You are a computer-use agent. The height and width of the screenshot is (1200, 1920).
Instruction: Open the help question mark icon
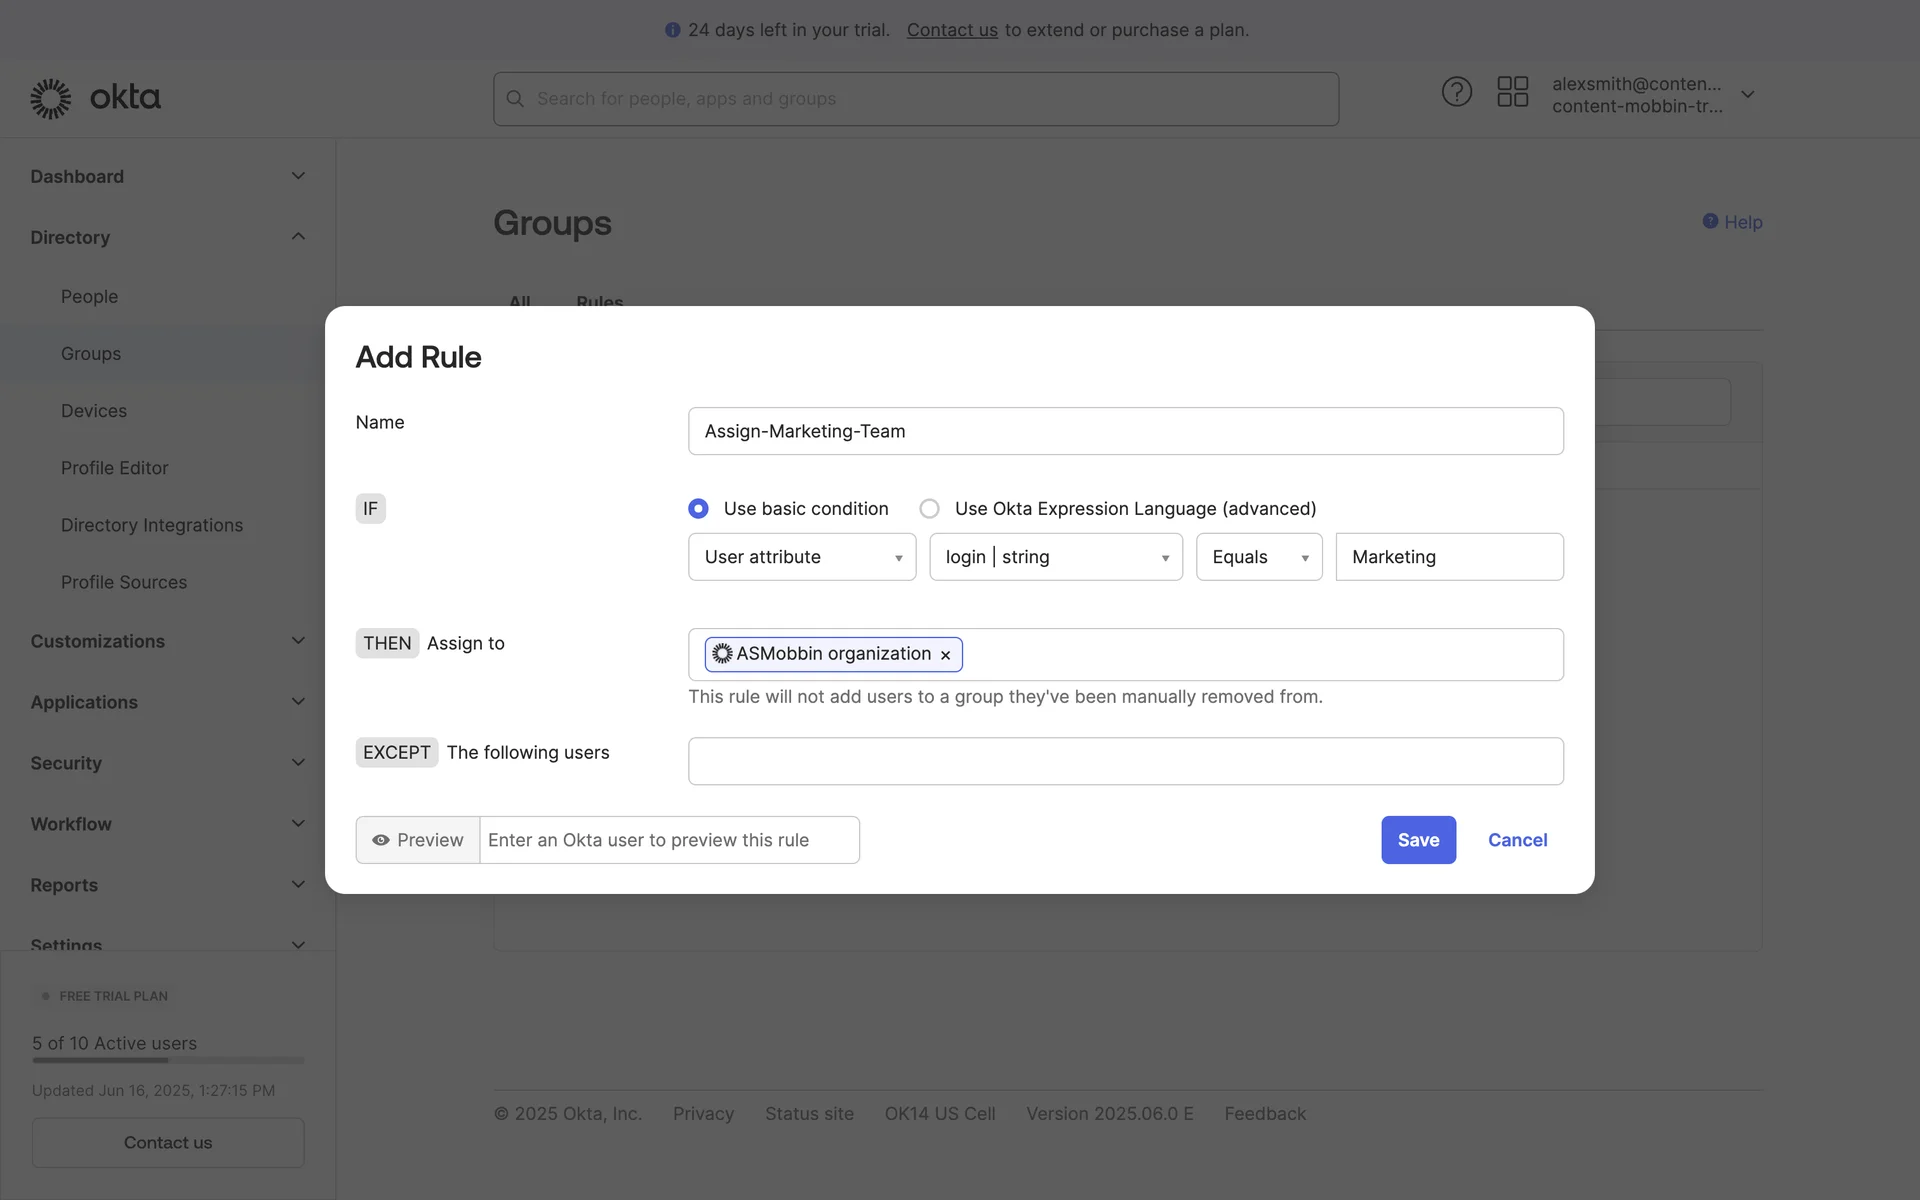point(1456,92)
